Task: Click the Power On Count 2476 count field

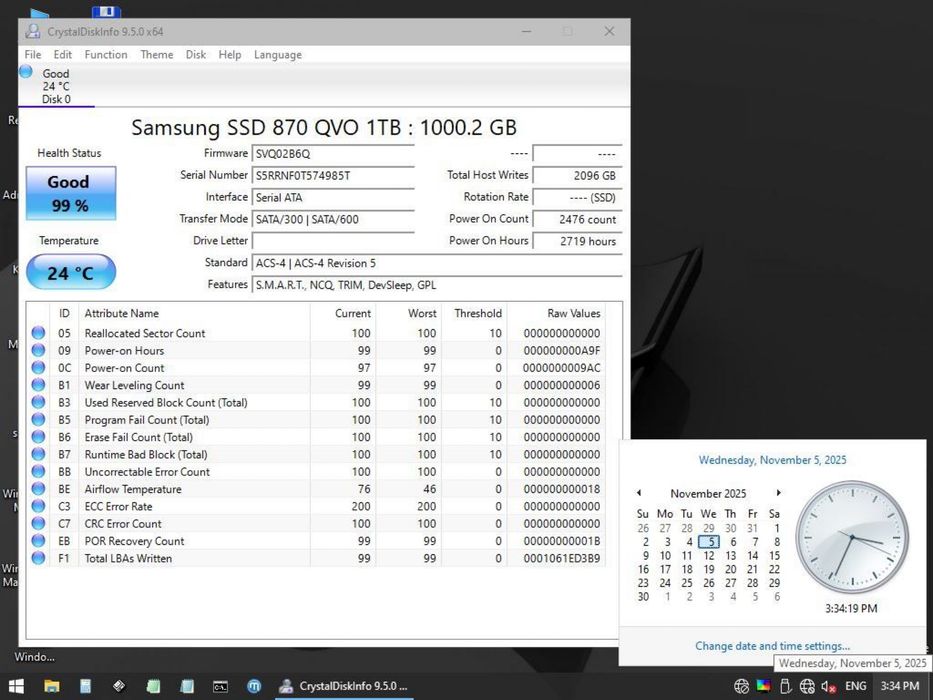Action: click(577, 219)
